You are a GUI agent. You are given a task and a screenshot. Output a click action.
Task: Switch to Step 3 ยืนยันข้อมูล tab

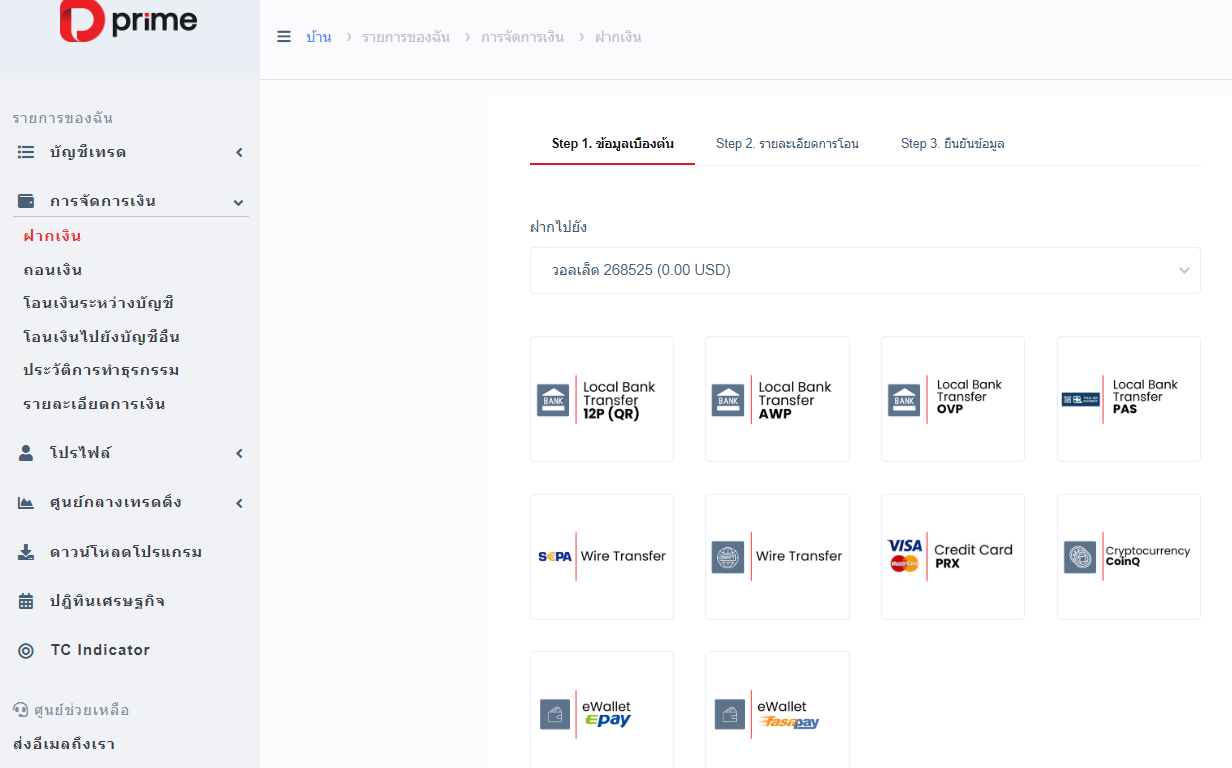(x=952, y=144)
